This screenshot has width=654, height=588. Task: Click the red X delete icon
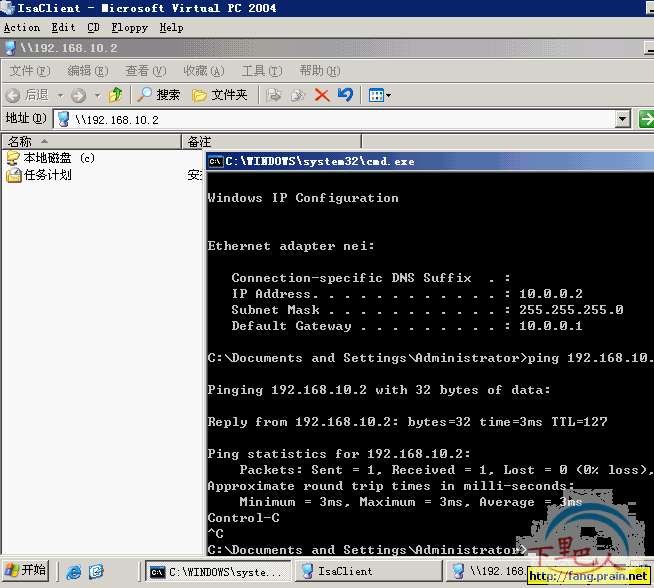coord(322,95)
